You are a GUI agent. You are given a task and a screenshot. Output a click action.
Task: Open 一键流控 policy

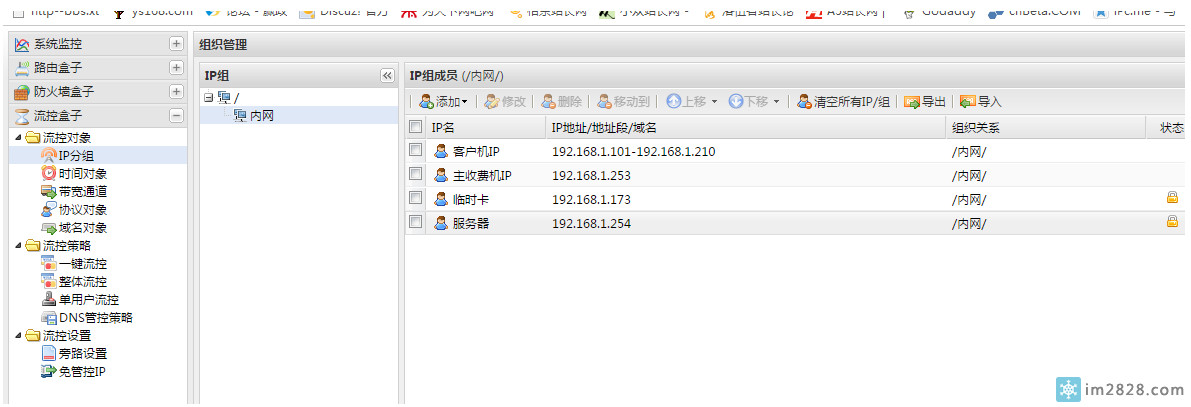[81, 264]
